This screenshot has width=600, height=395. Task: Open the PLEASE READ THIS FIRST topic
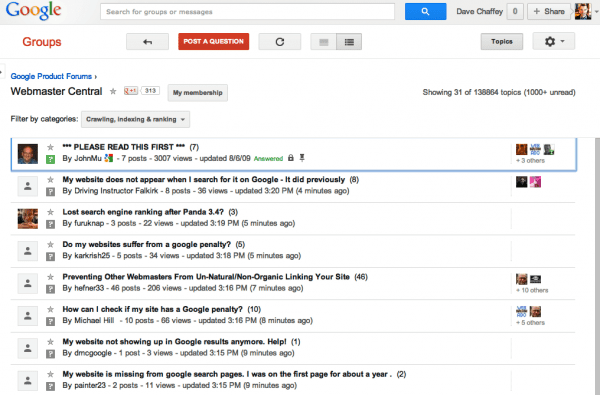pyautogui.click(x=124, y=147)
